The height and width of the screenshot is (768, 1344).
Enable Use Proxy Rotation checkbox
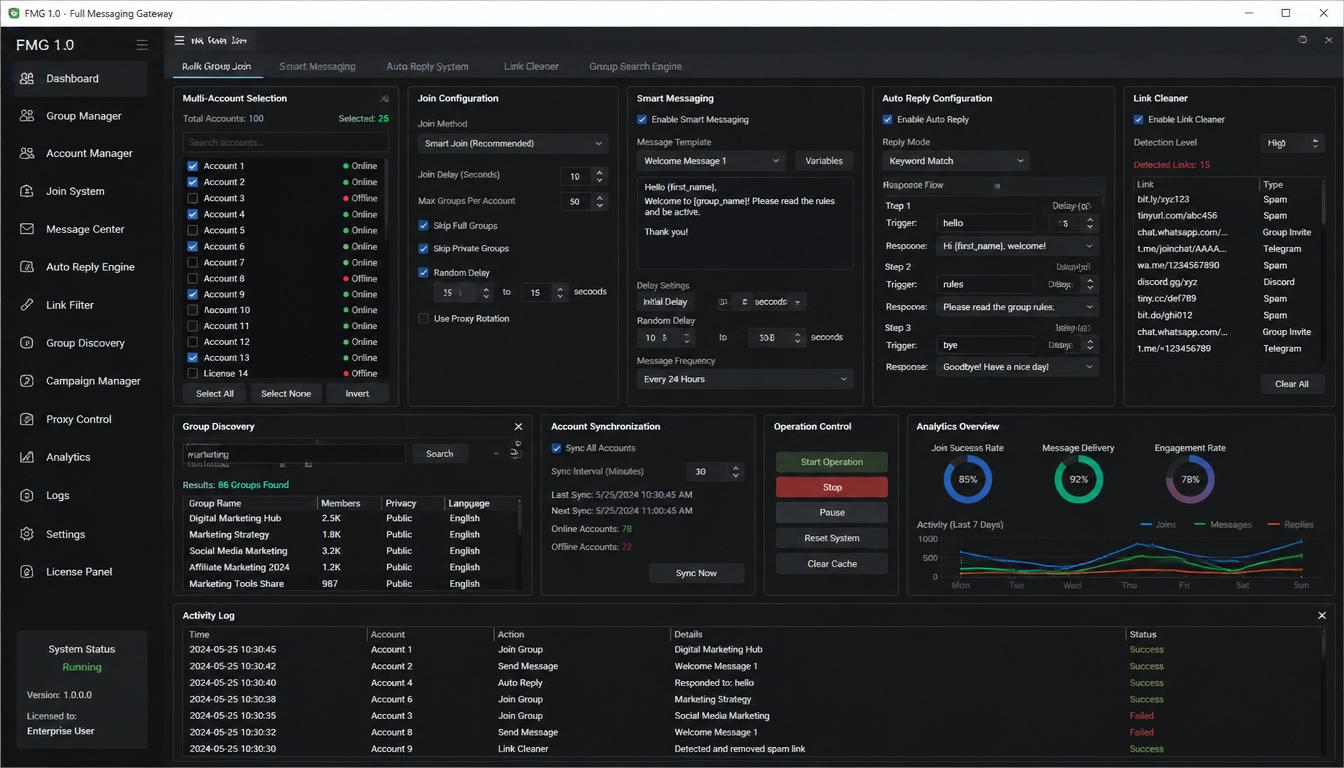tap(423, 319)
